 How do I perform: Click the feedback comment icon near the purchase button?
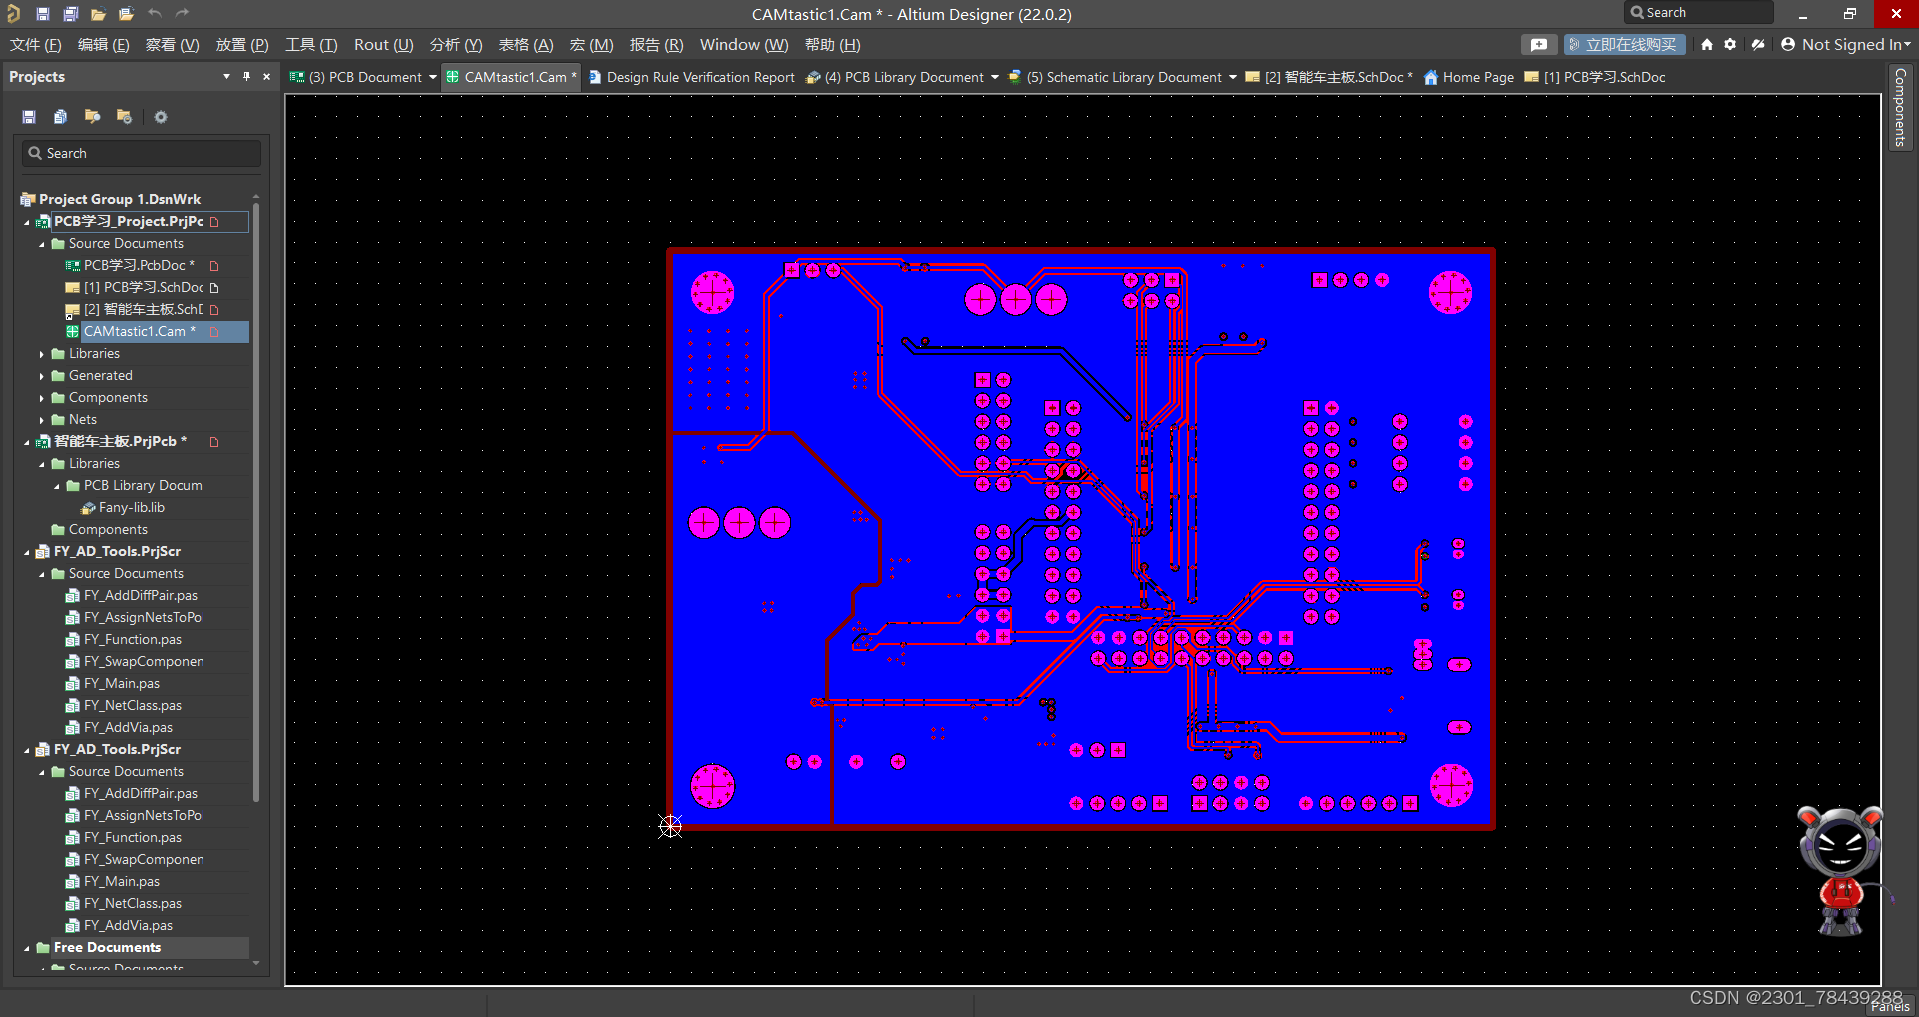coord(1539,44)
